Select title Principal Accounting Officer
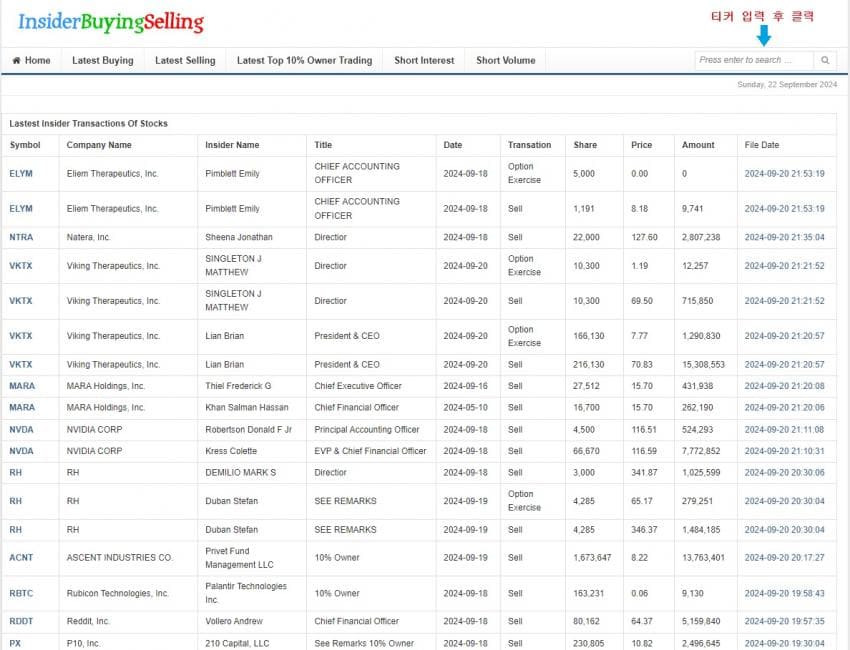850x650 pixels. [x=366, y=429]
